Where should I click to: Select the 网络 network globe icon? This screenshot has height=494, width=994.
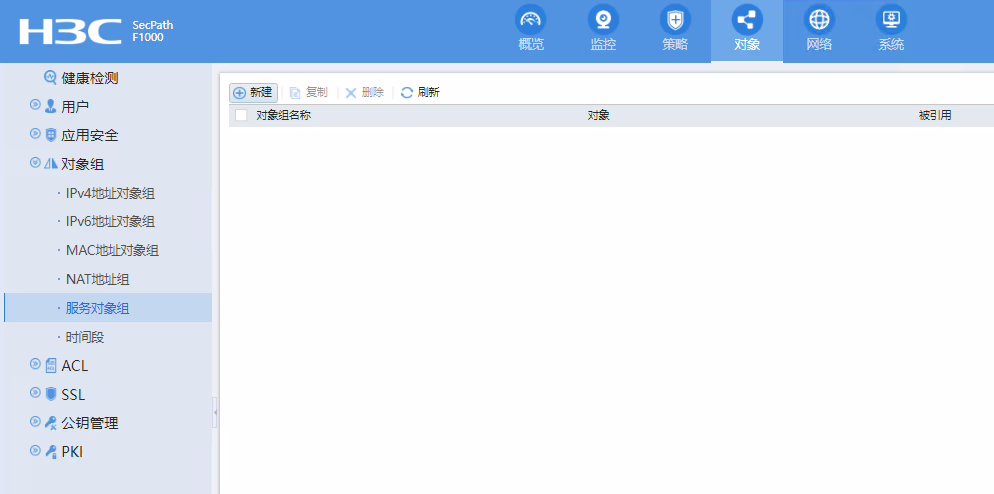[x=819, y=20]
